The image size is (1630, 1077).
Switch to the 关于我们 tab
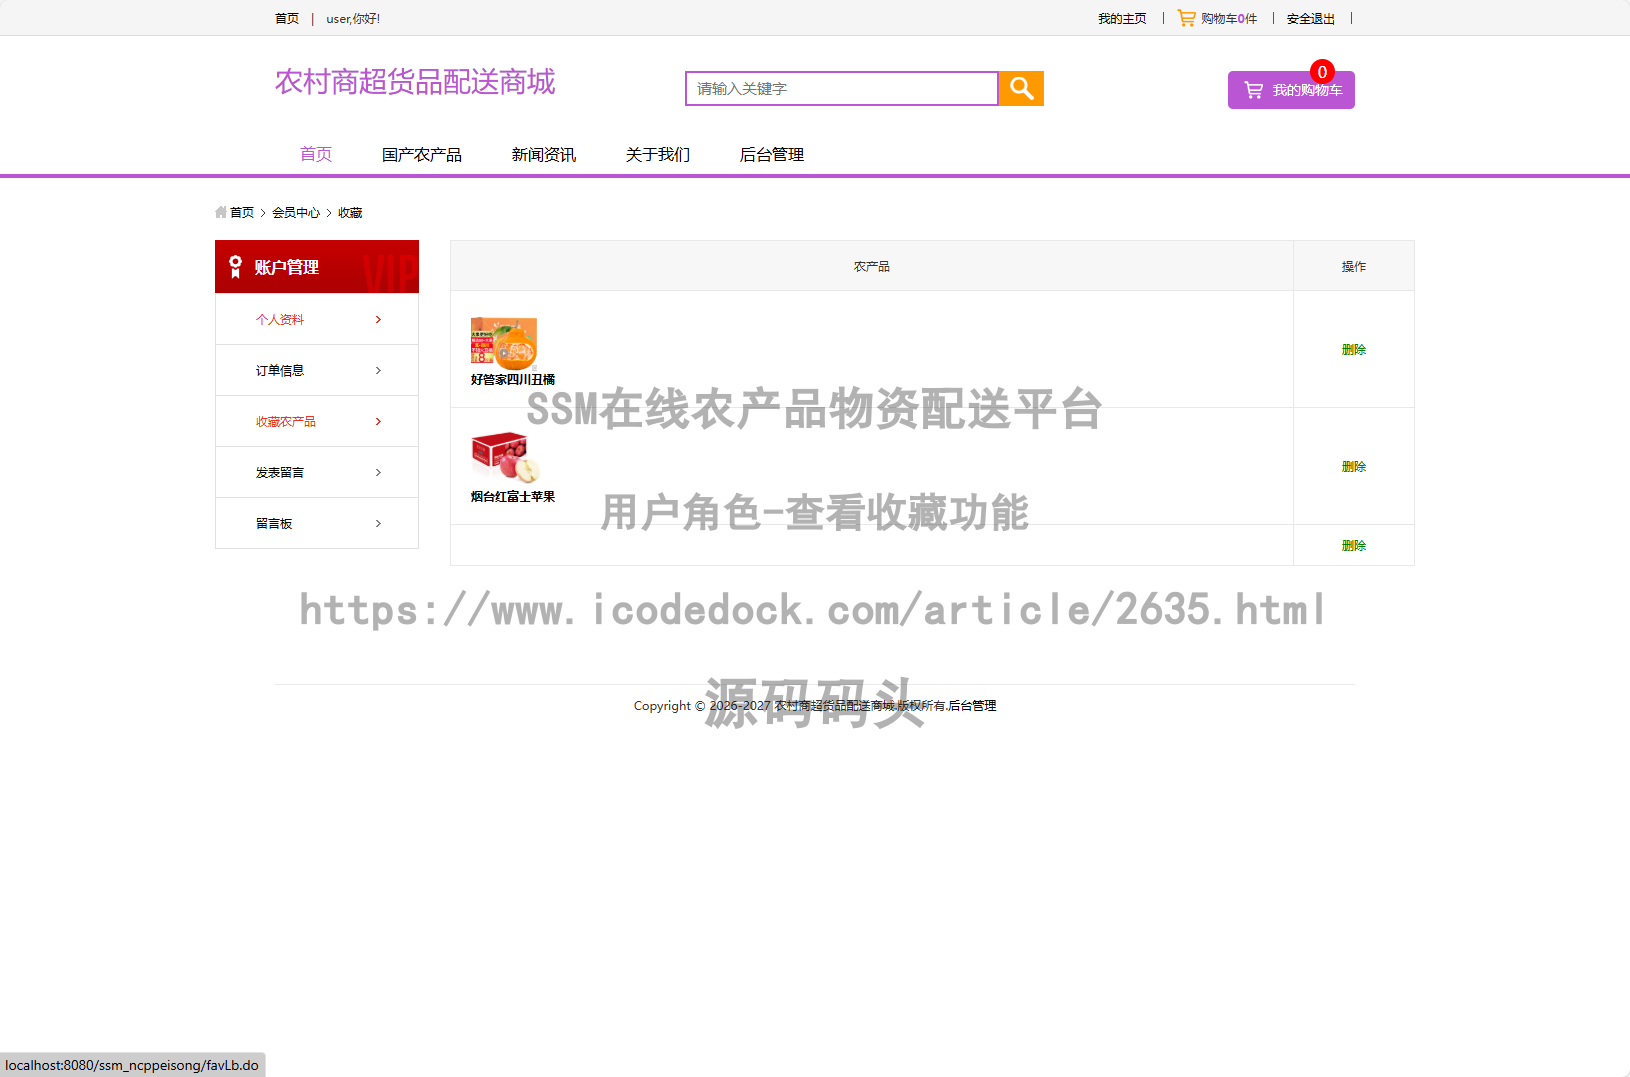(657, 154)
